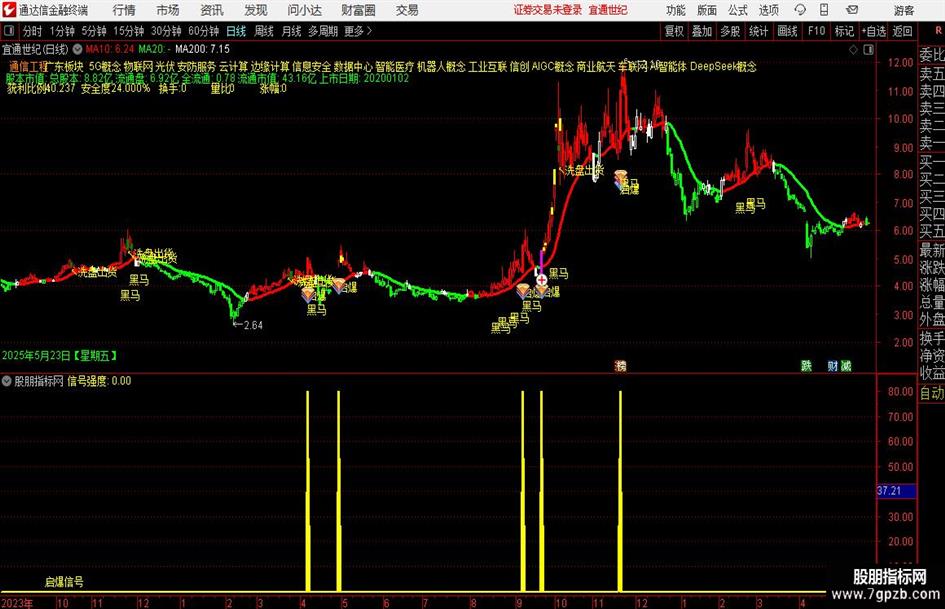The height and width of the screenshot is (609, 945).
Task: Click the AIGC概念 concept tag
Action: coord(553,66)
